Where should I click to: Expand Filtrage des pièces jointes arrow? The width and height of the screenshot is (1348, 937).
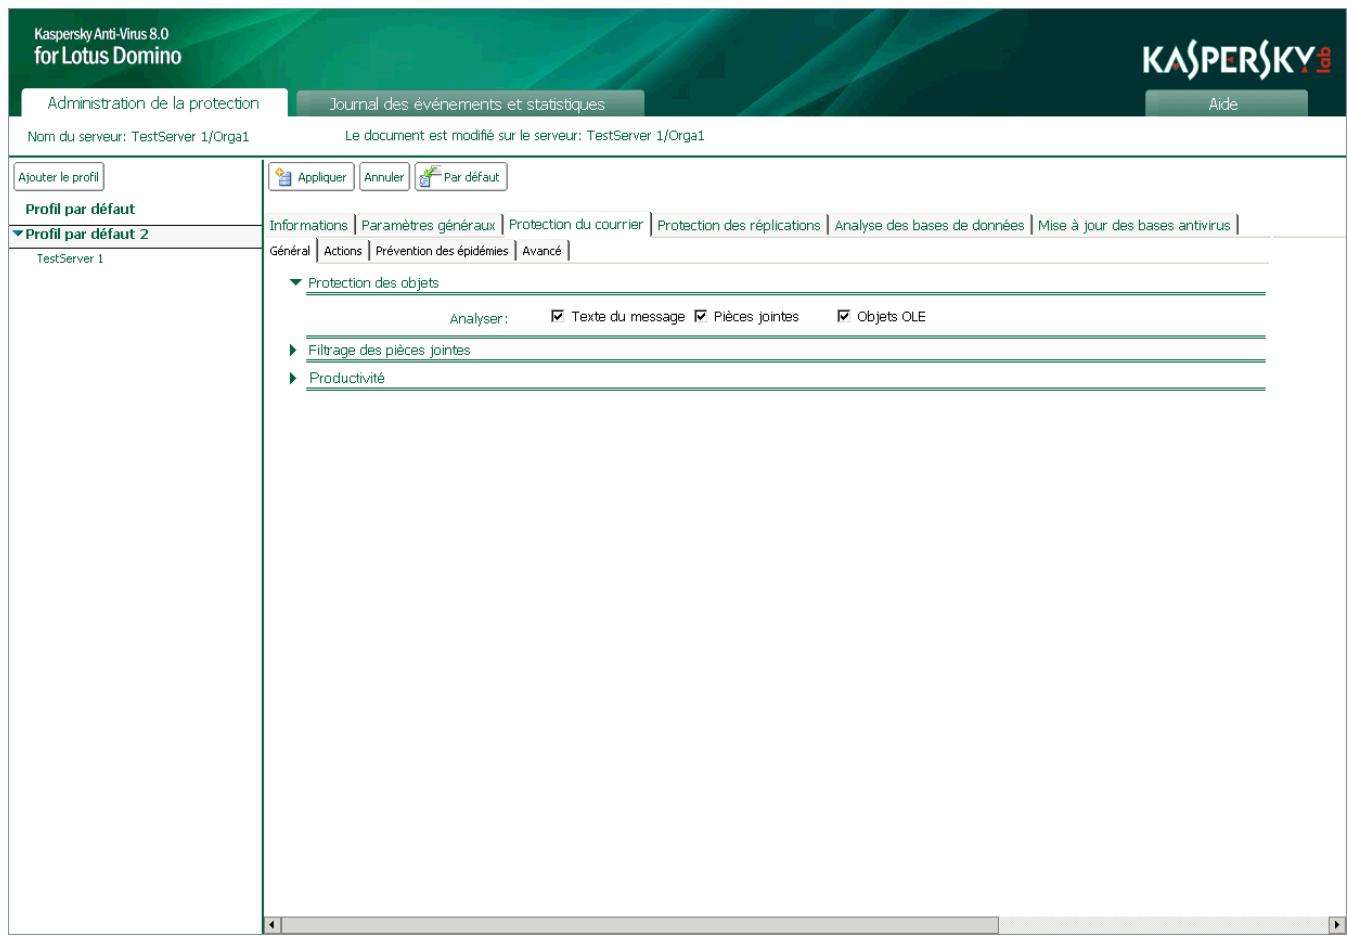pyautogui.click(x=293, y=350)
